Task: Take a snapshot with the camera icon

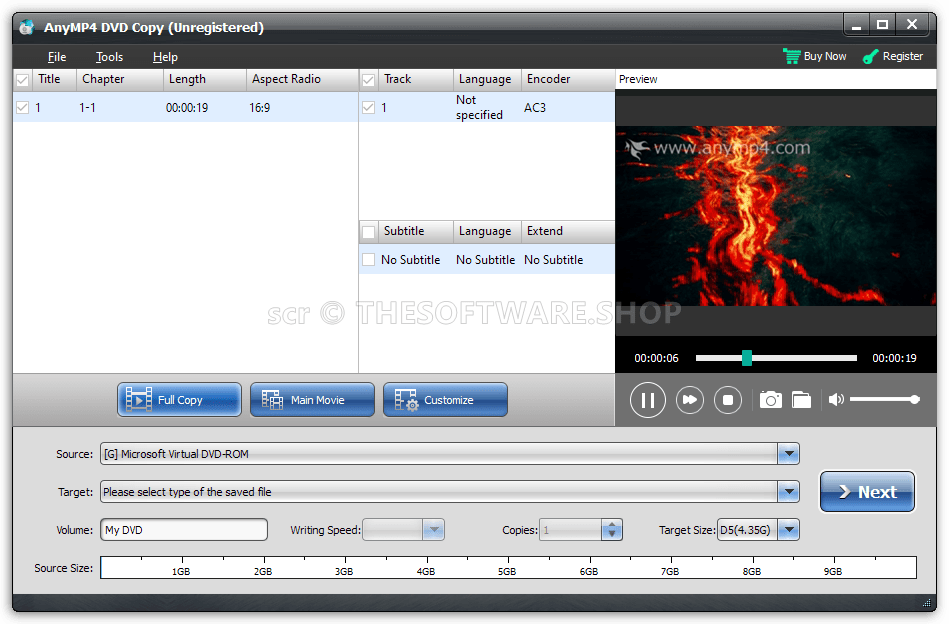Action: click(x=770, y=400)
